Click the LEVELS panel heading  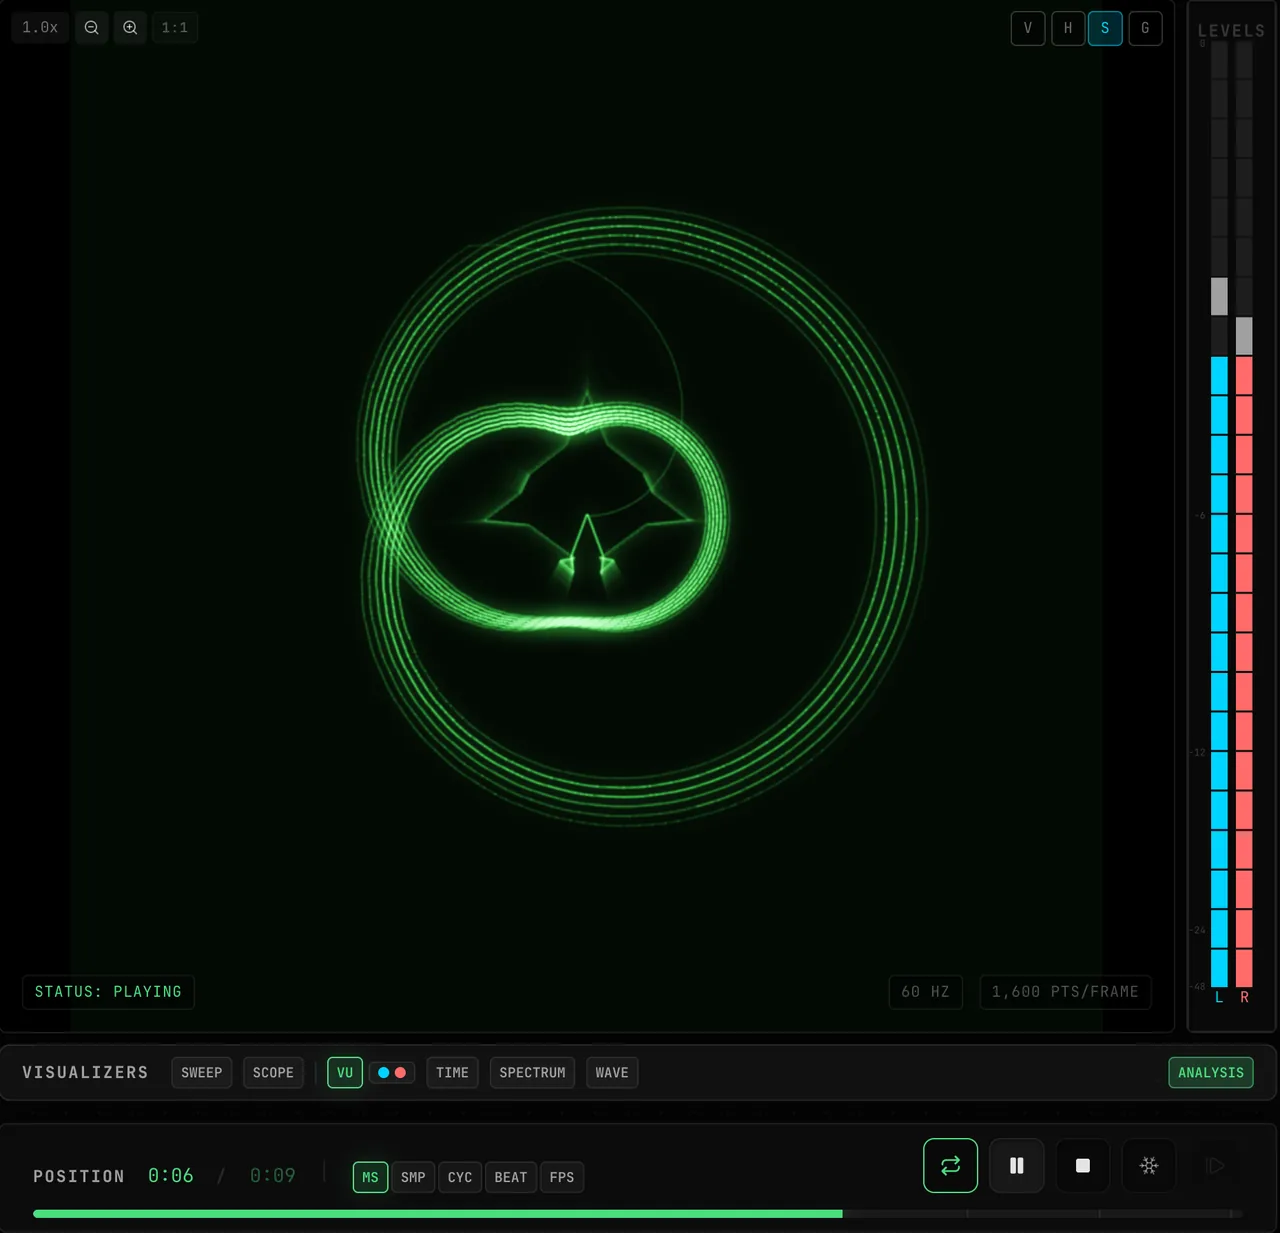coord(1231,31)
